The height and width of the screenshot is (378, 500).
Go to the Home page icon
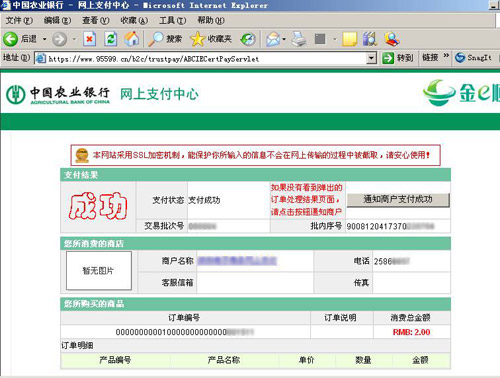[132, 39]
